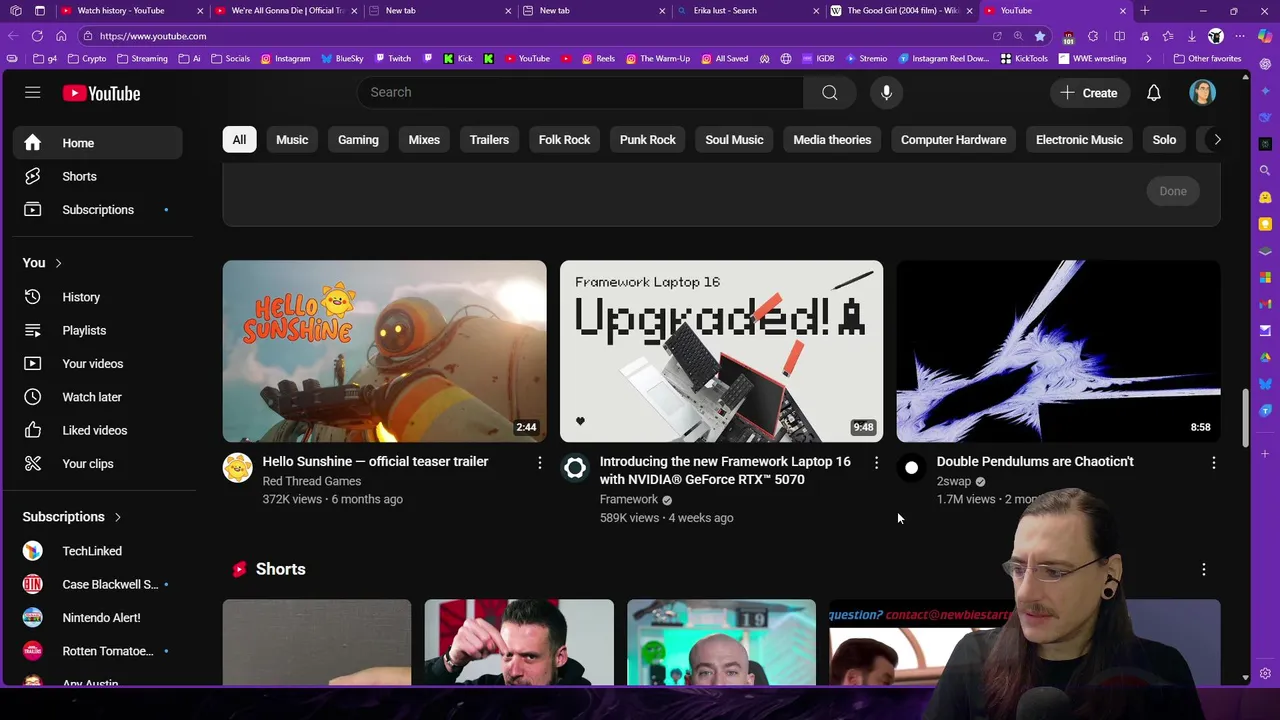Open Your clips in the sidebar
The width and height of the screenshot is (1280, 720).
click(x=98, y=464)
